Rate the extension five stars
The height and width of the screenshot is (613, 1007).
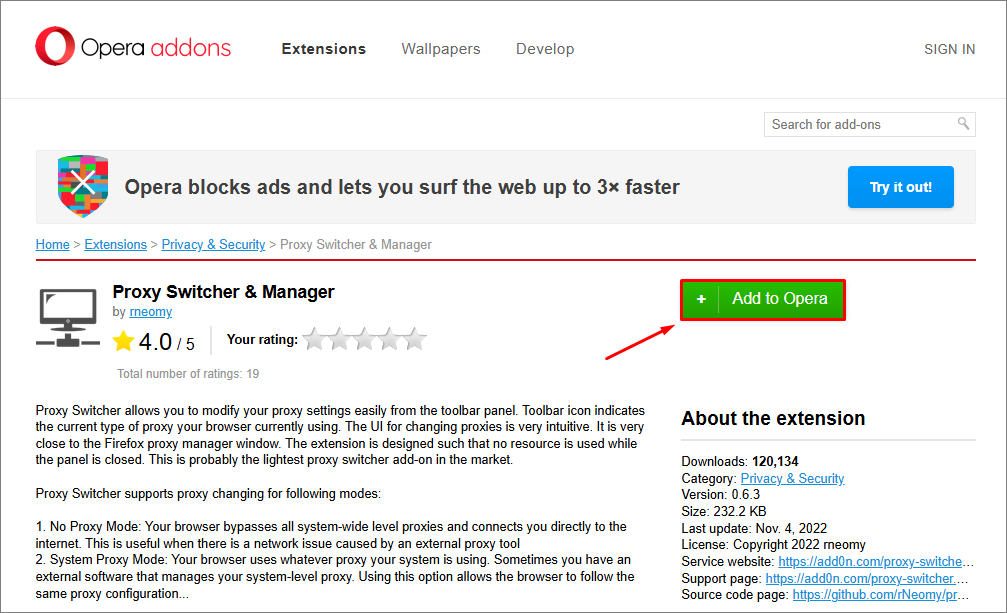415,339
